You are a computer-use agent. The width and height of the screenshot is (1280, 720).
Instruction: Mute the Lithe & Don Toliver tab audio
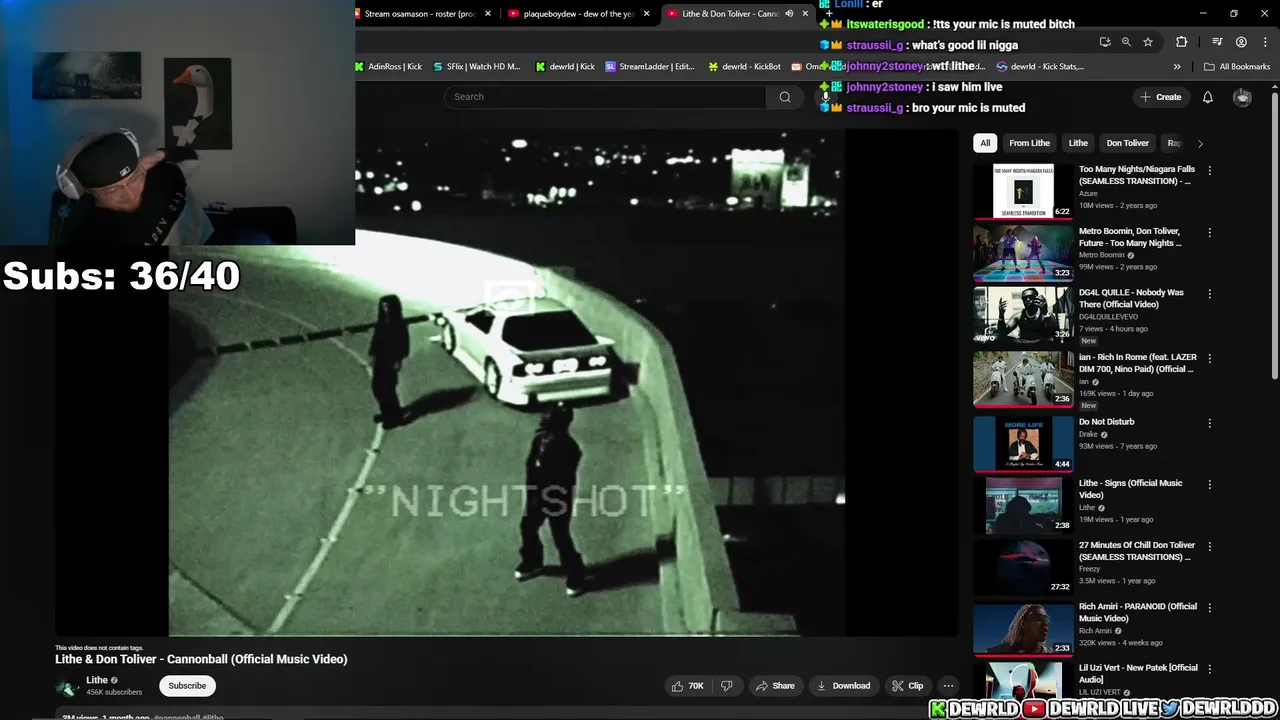point(789,14)
